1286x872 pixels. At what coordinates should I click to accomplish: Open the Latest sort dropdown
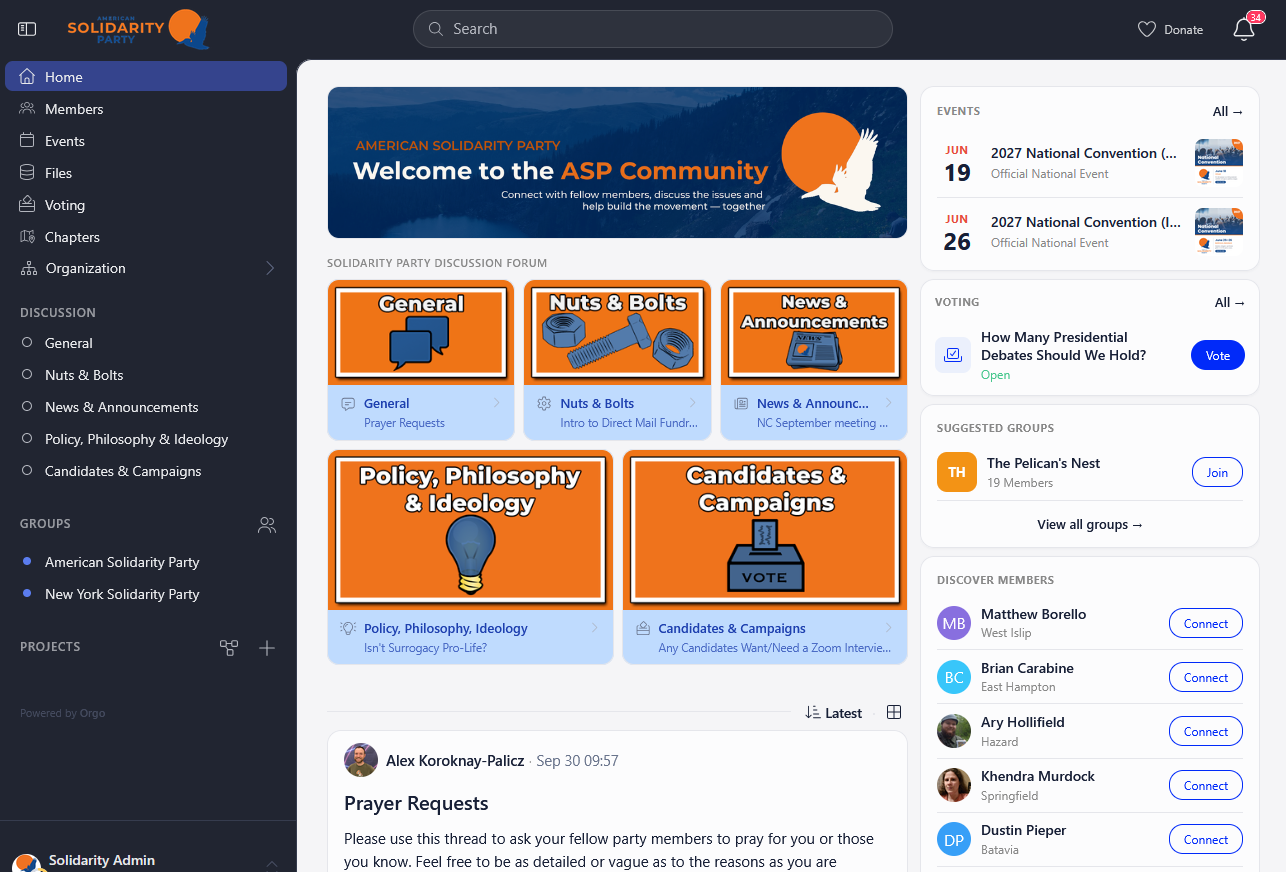(x=833, y=713)
